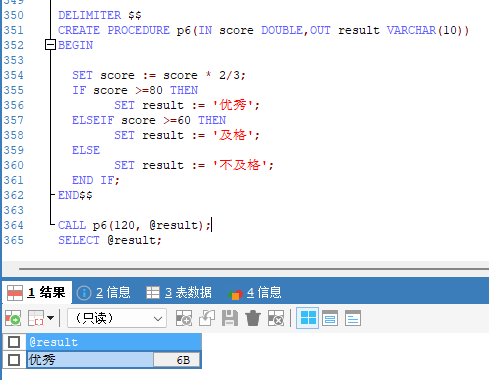Click the colored shapes icon on the 4 信息 tab
Screen dimensions: 489x380
point(235,294)
